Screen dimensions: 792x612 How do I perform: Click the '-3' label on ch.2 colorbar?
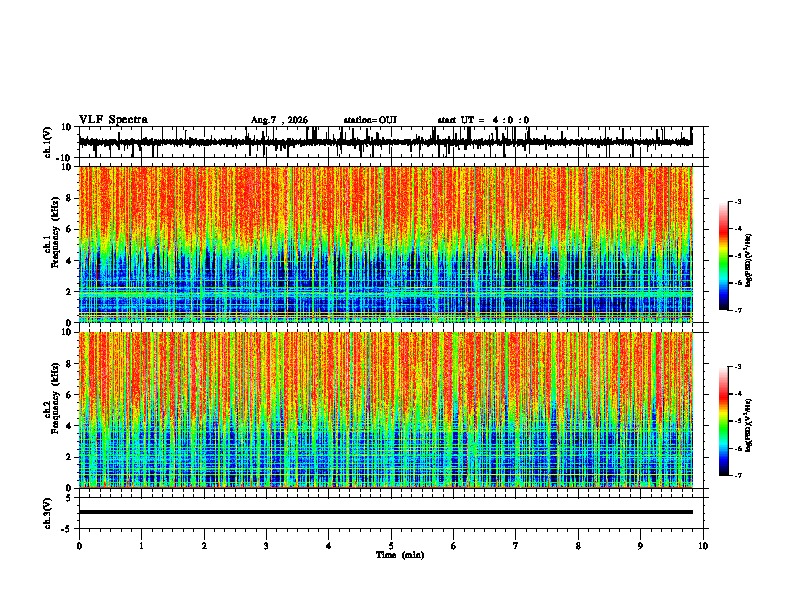[737, 367]
